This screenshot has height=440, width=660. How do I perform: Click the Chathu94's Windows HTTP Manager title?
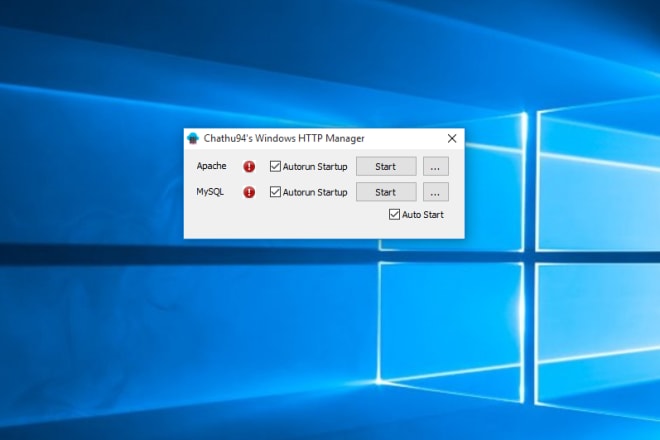tap(284, 138)
